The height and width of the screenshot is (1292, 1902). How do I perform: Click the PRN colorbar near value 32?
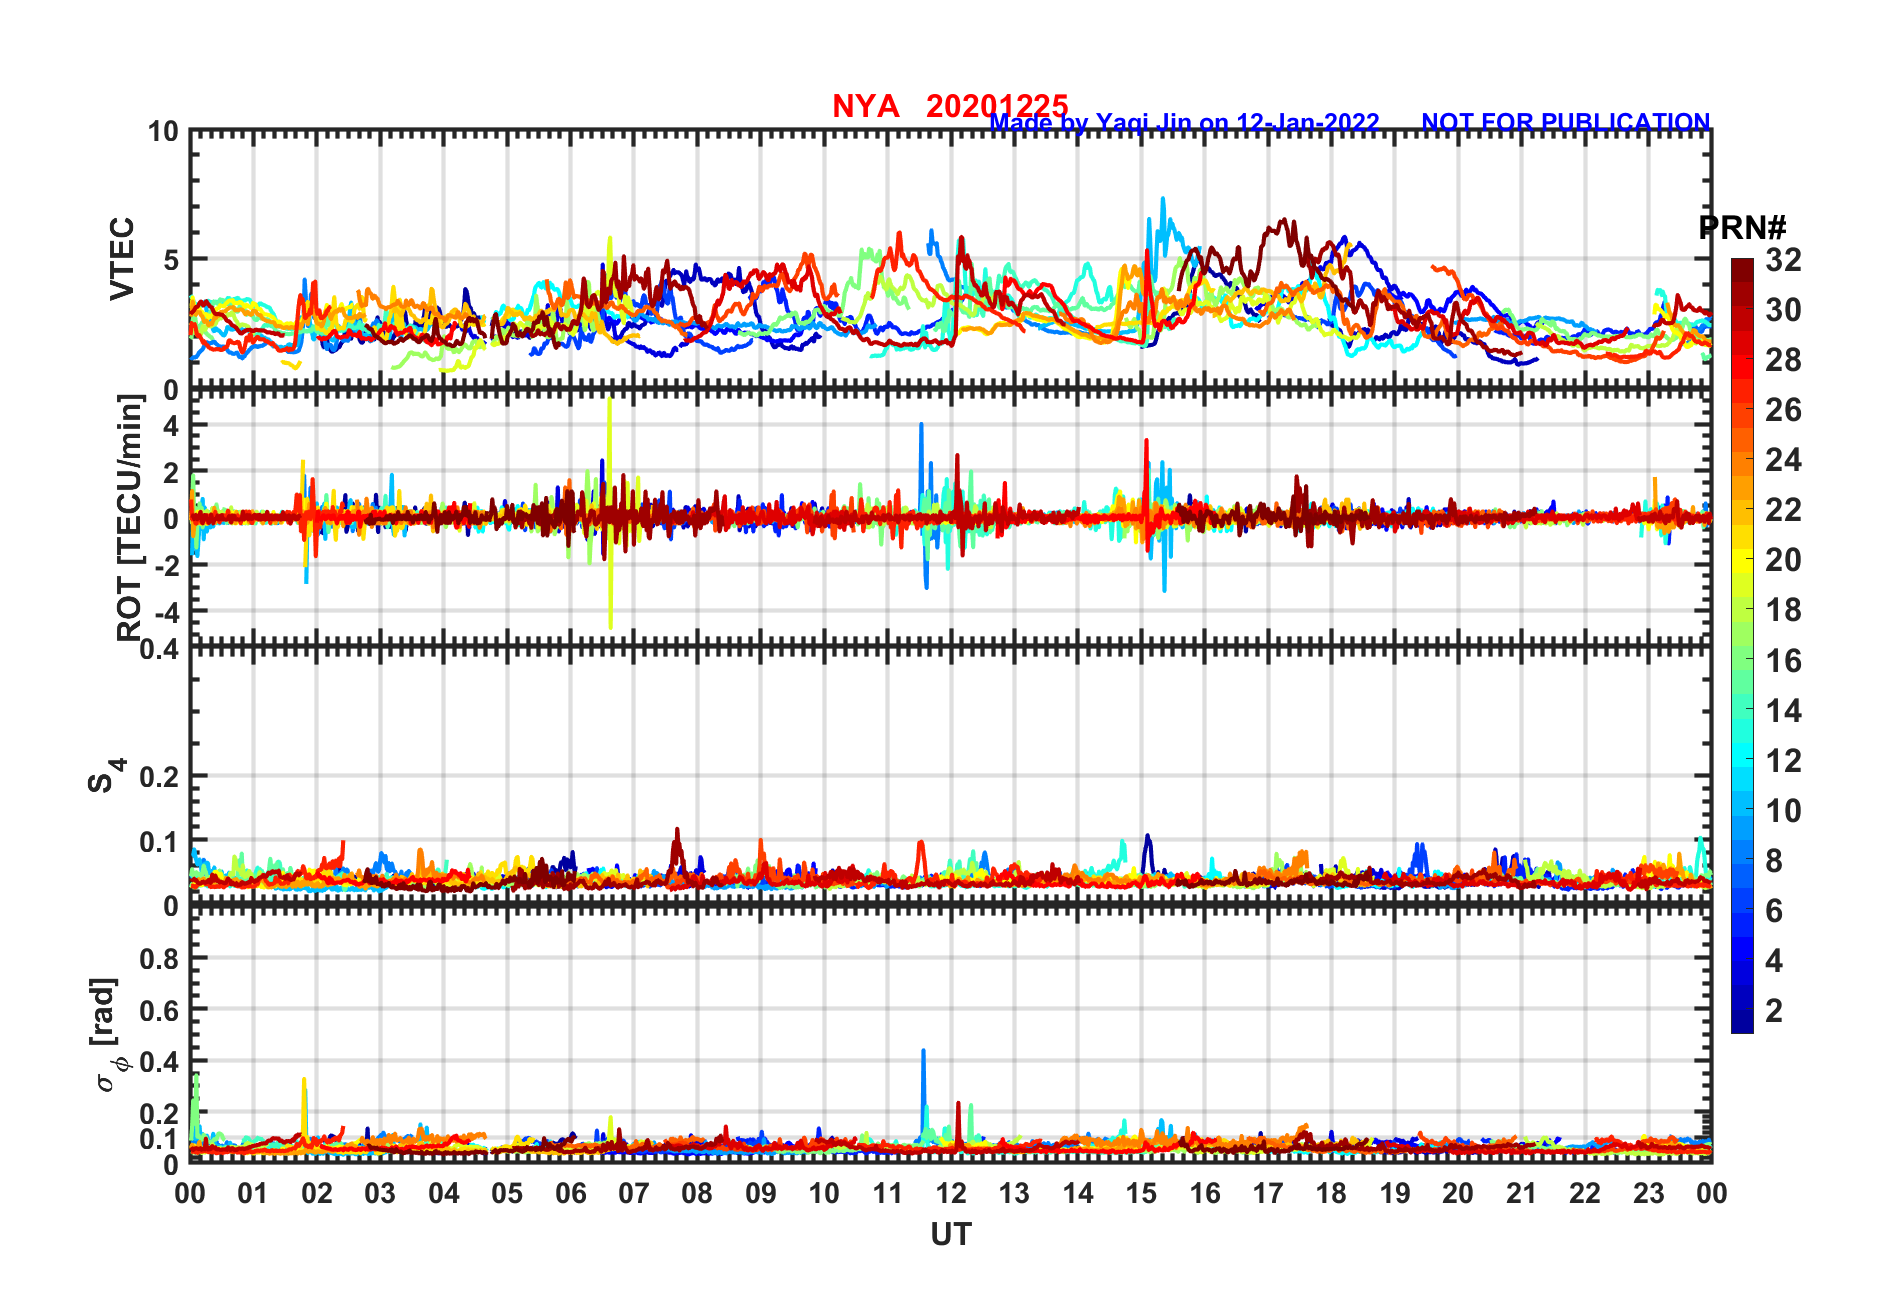1742,266
